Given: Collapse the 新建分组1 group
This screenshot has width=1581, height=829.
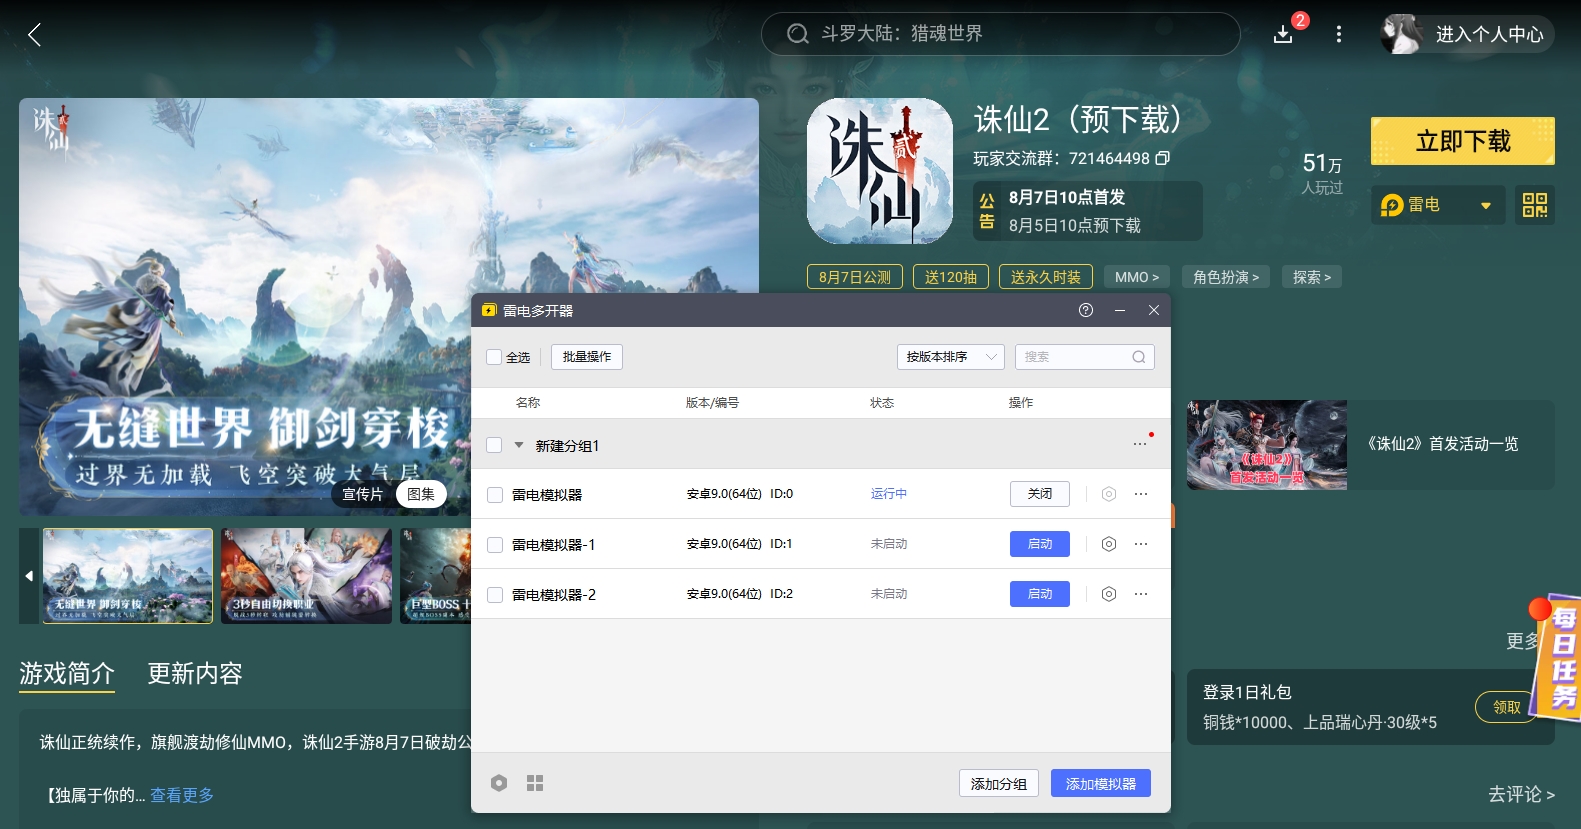Looking at the screenshot, I should (x=519, y=445).
